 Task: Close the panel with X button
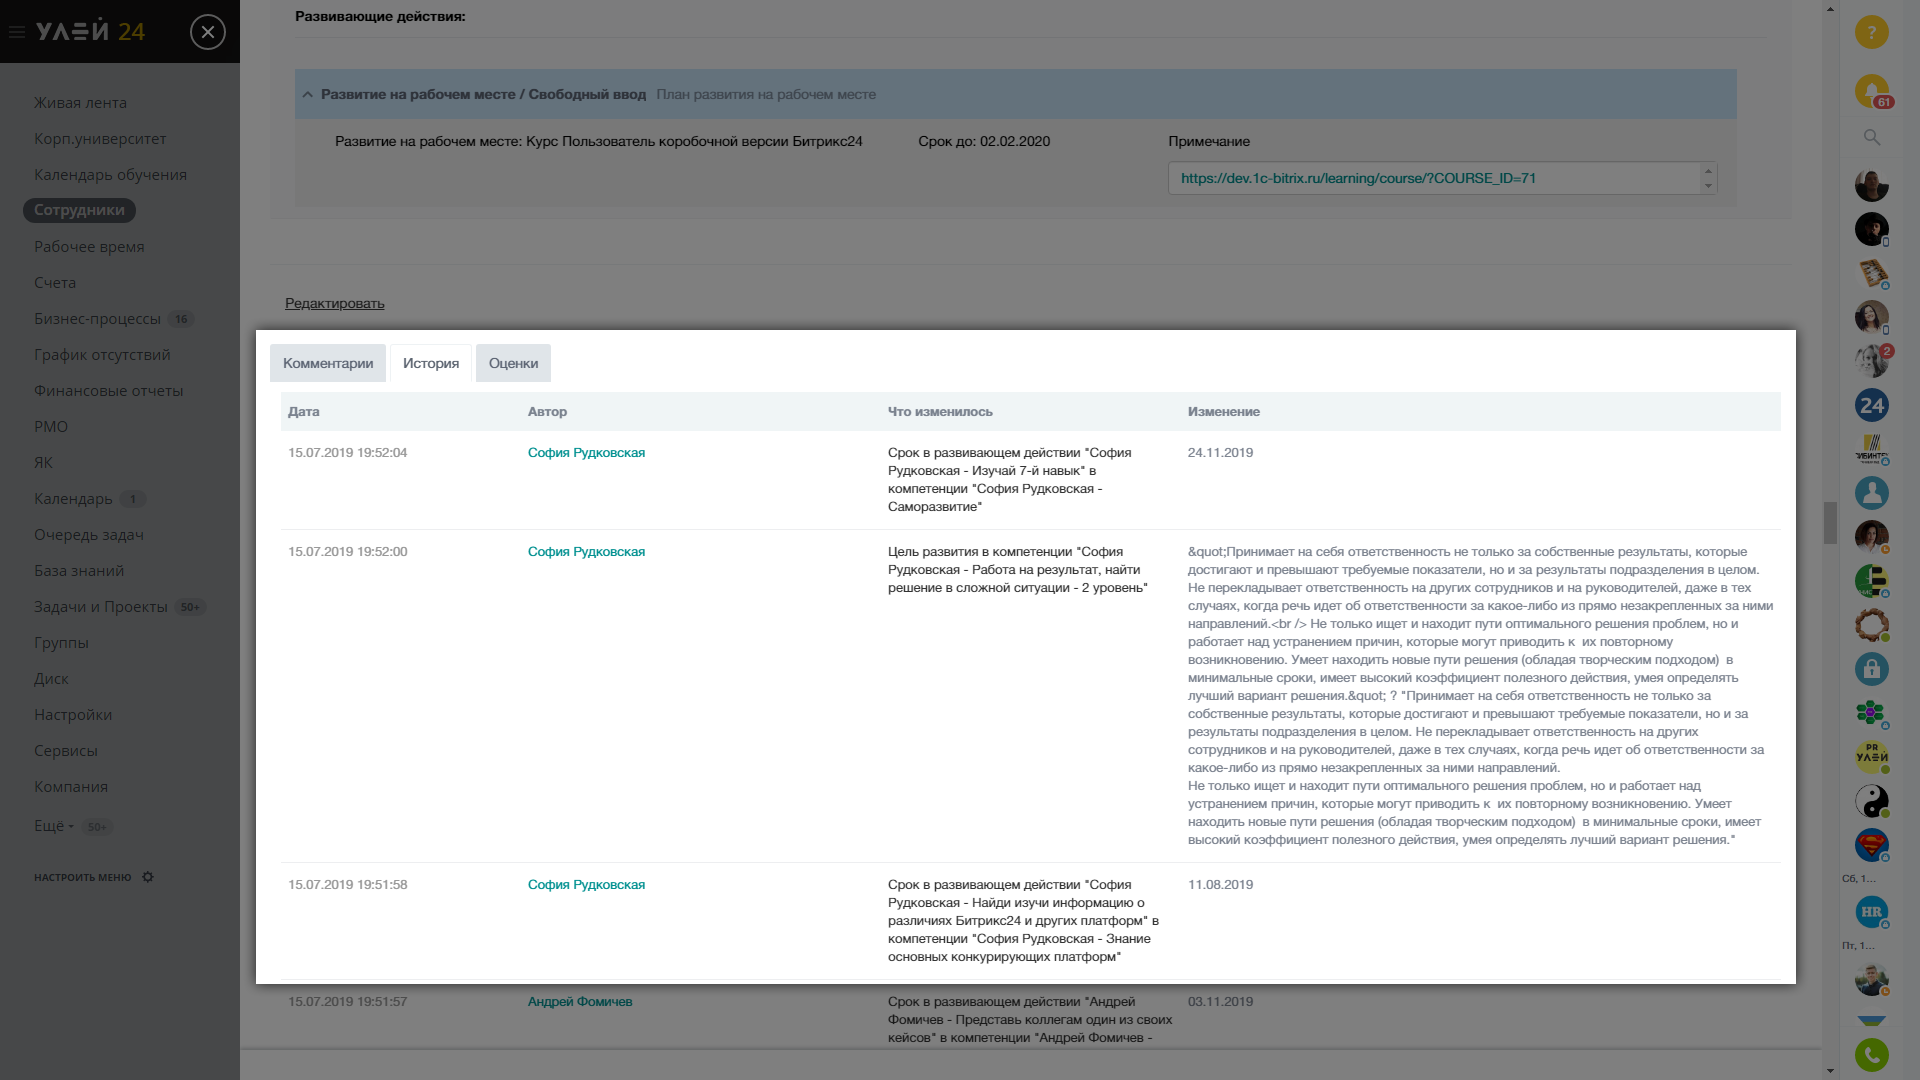[208, 32]
